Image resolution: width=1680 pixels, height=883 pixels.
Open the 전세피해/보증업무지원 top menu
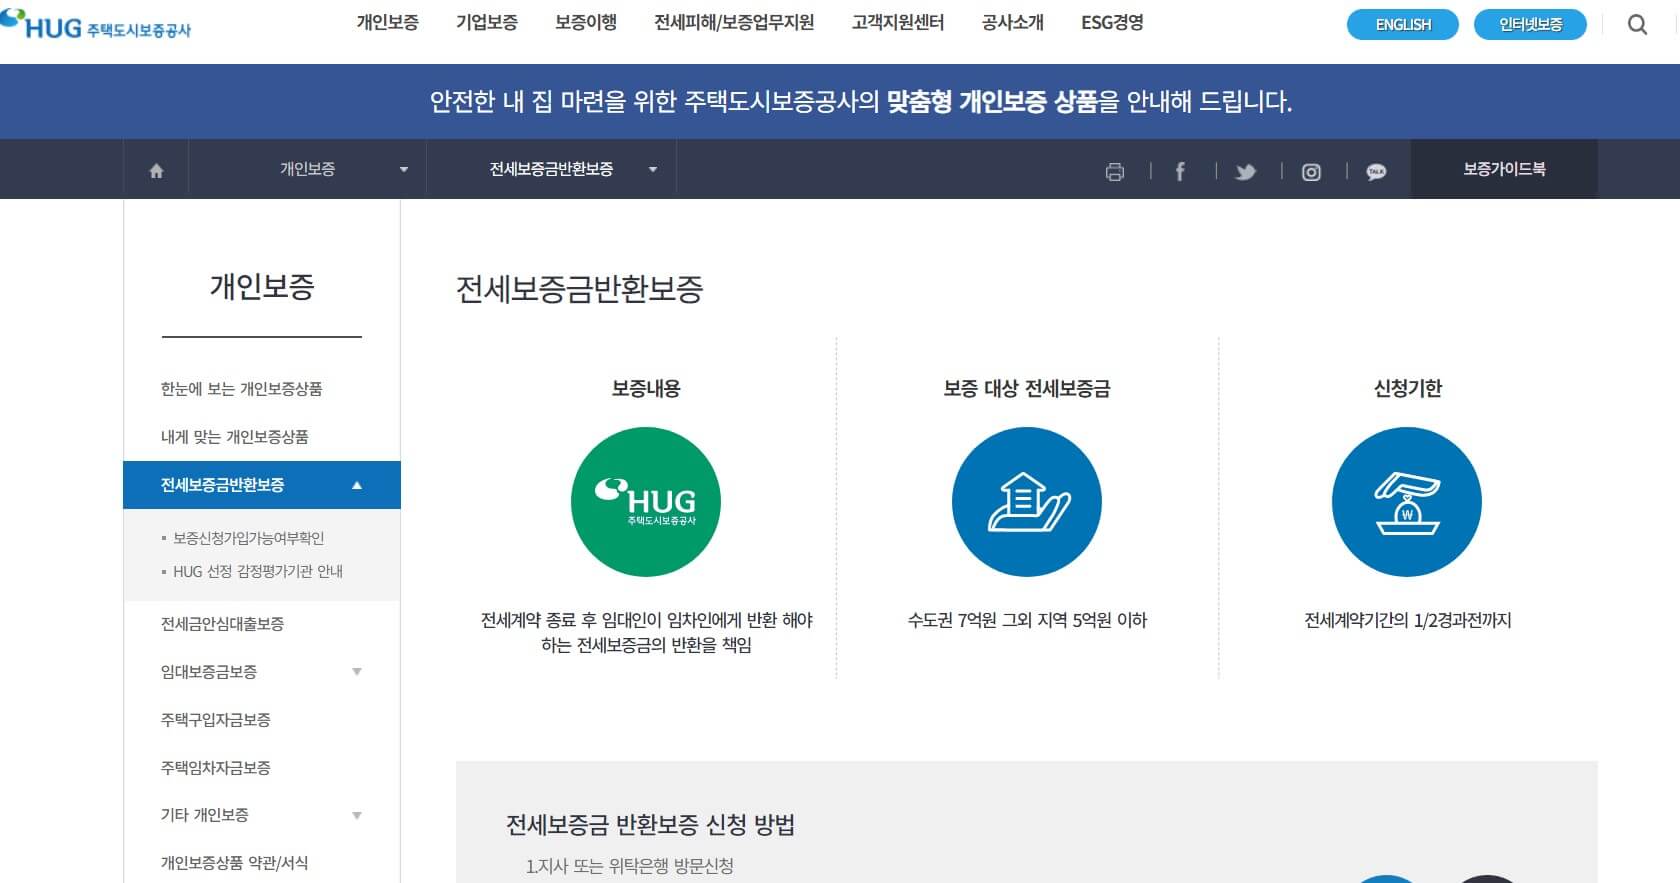click(x=734, y=22)
